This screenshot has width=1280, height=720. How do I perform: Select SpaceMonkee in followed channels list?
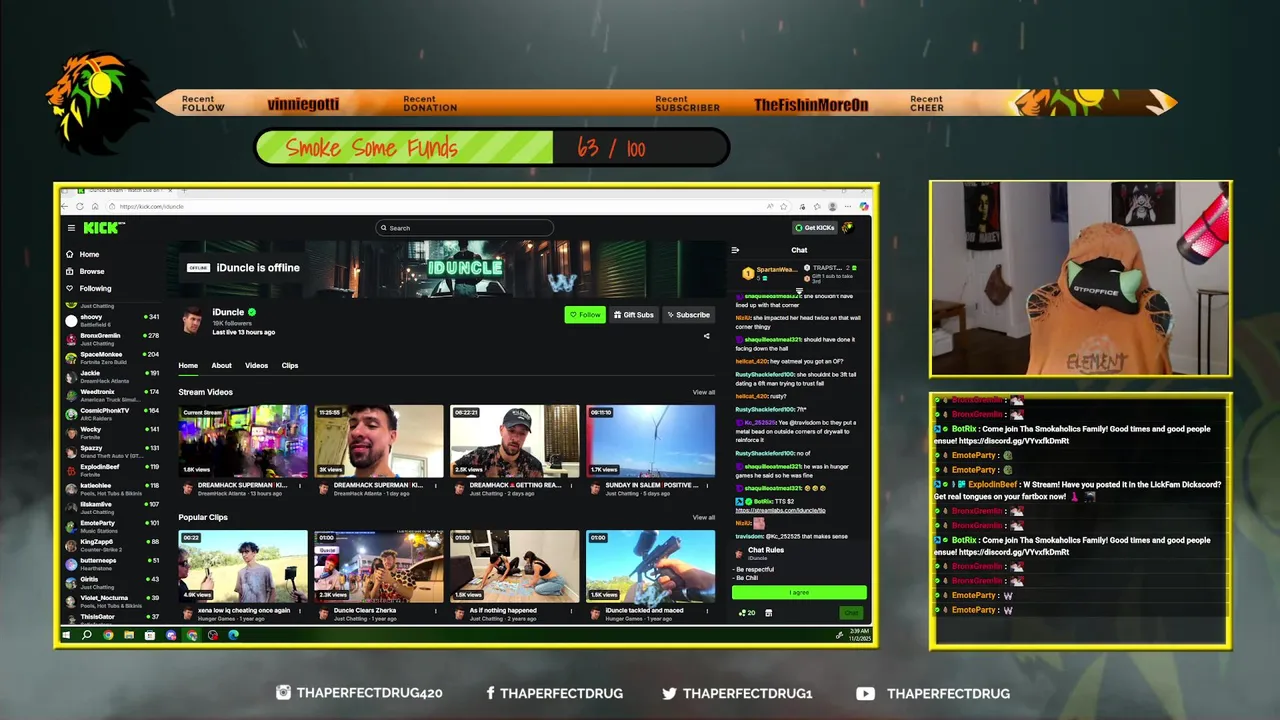[112, 357]
